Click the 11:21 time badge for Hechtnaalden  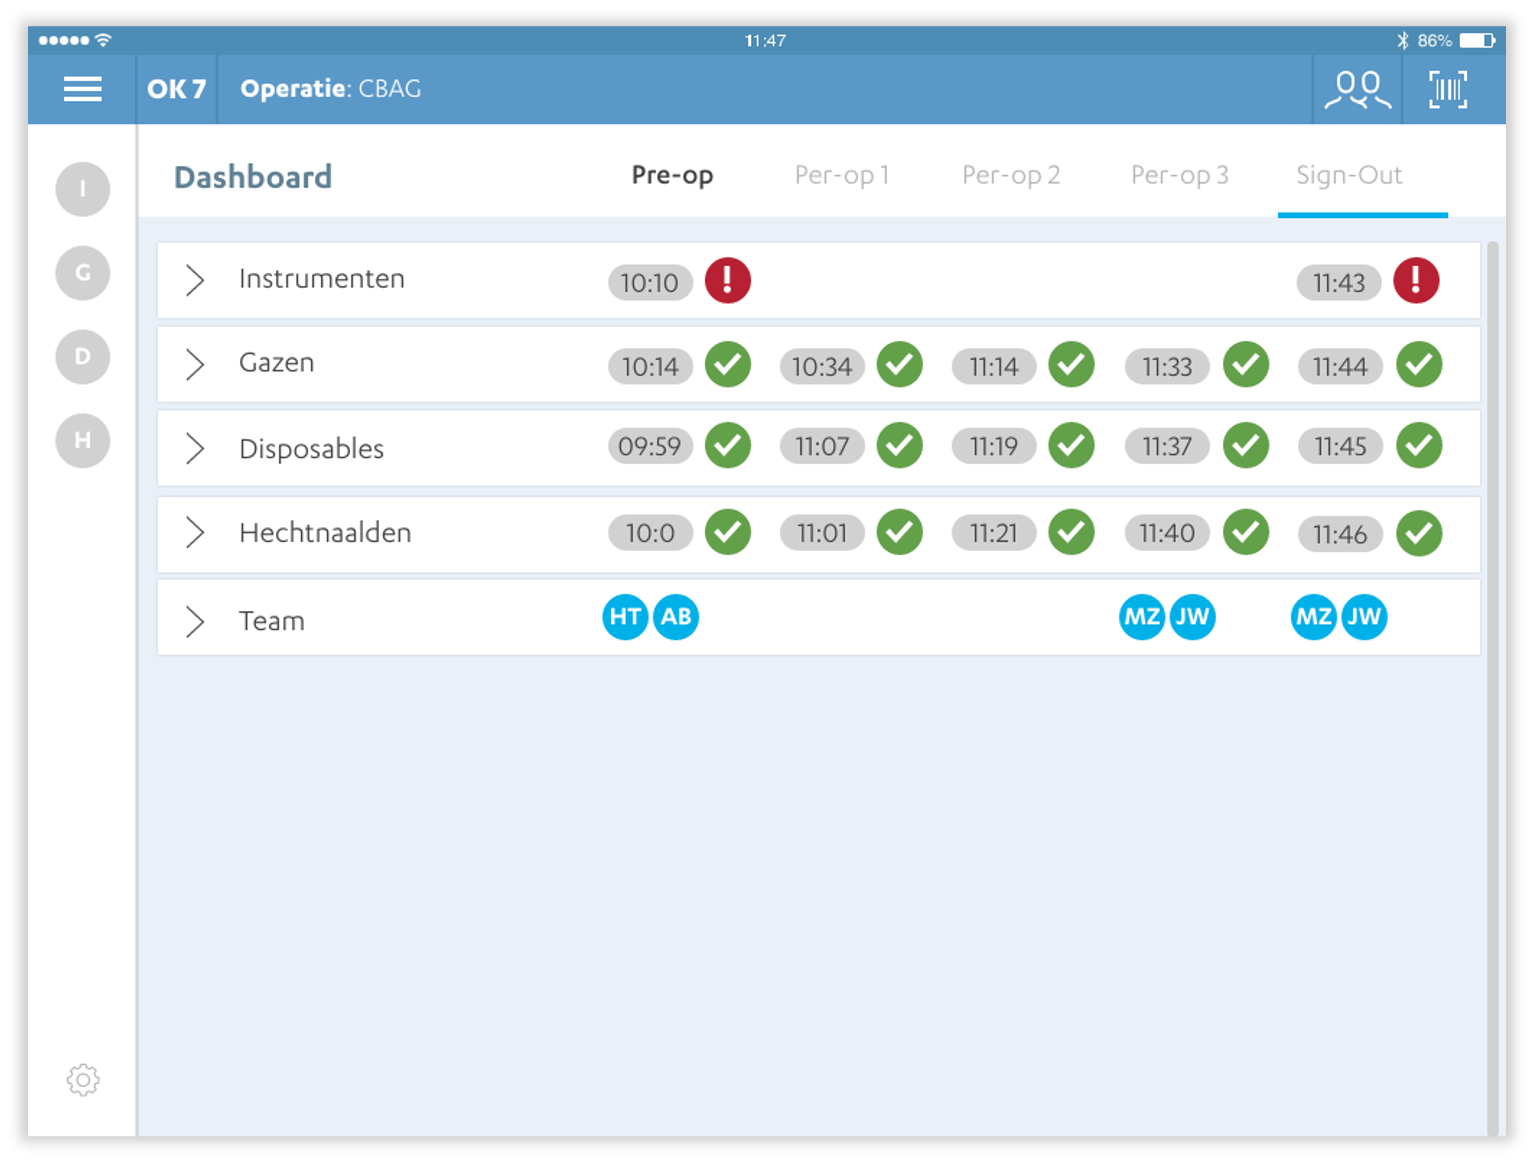click(x=993, y=533)
